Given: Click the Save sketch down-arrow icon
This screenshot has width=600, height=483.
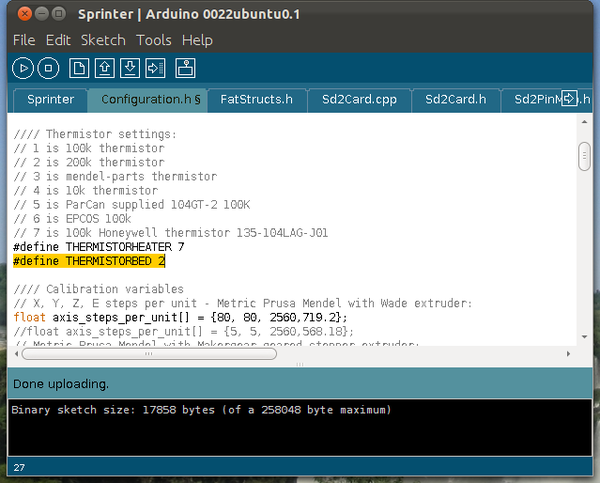Looking at the screenshot, I should coord(129,68).
